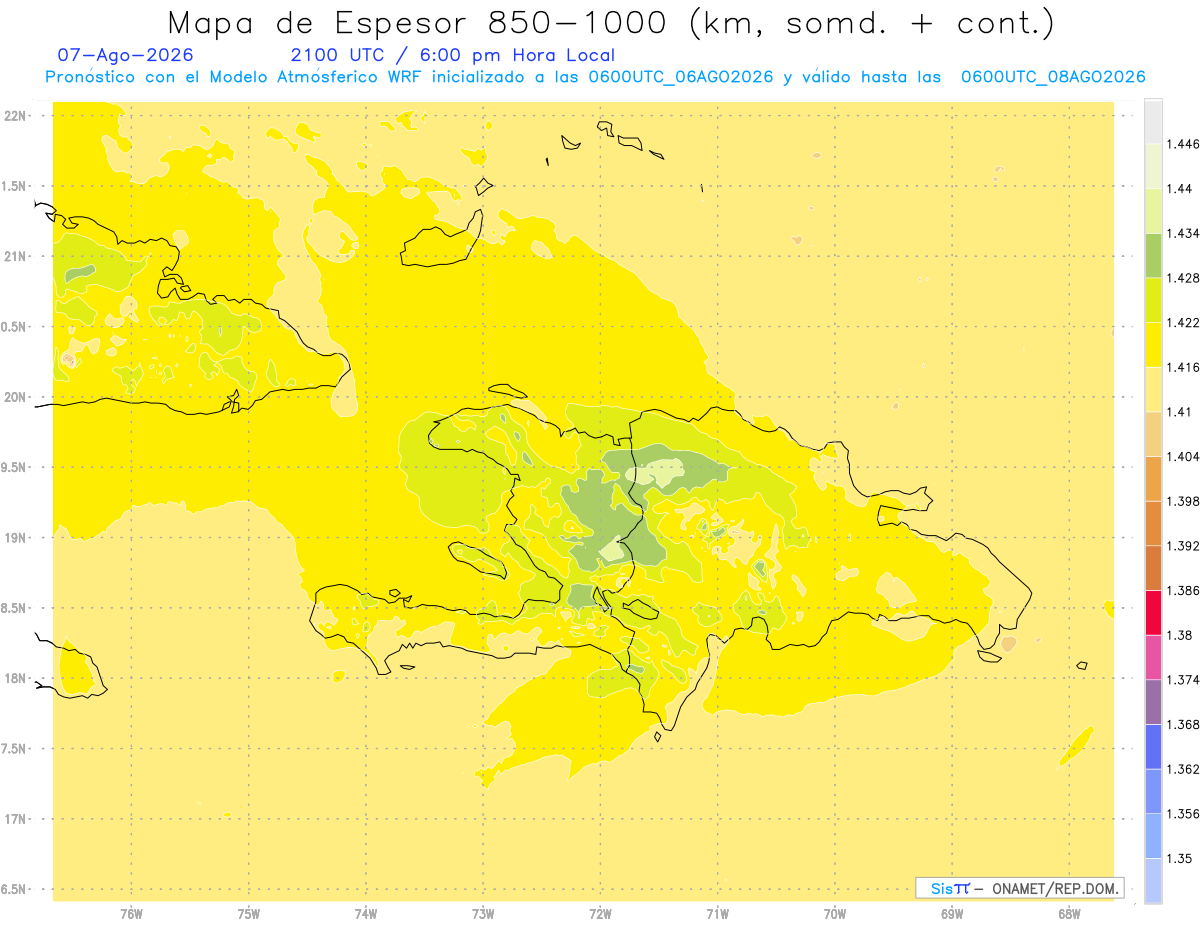The height and width of the screenshot is (927, 1200).
Task: Click the legend value 1.374
Action: coord(1184,680)
